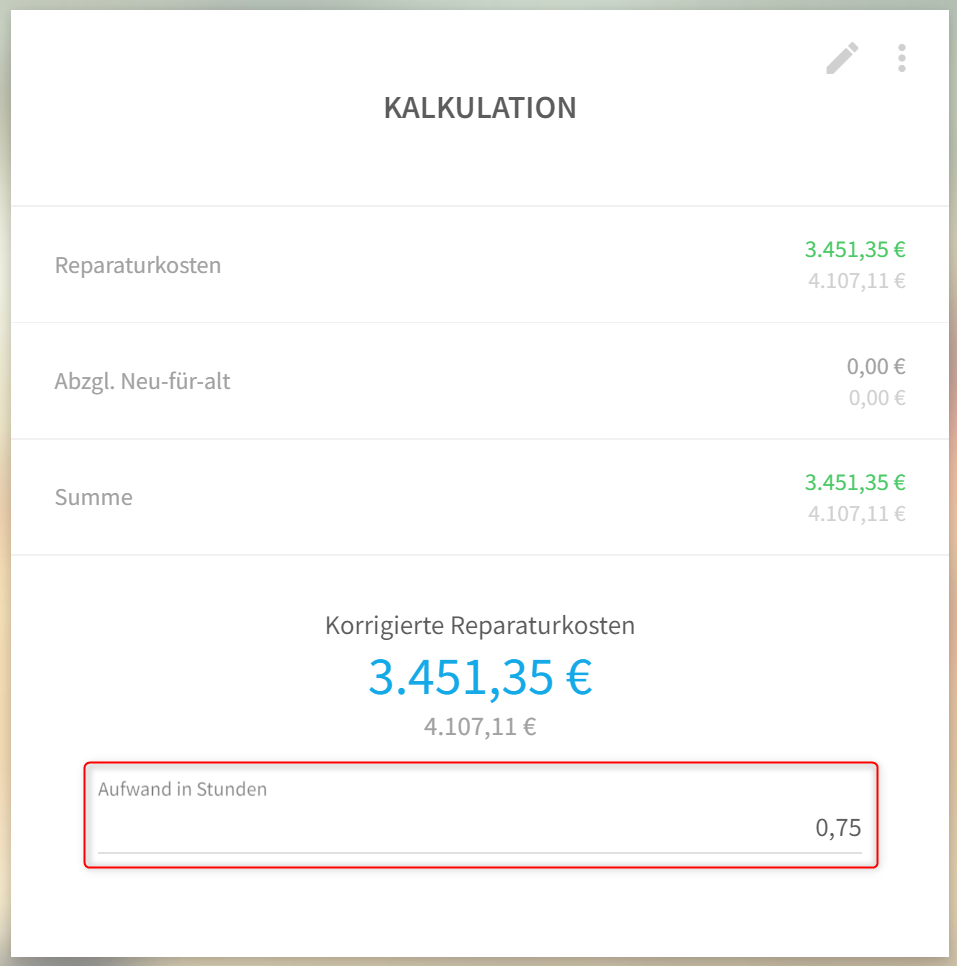The width and height of the screenshot is (957, 966).
Task: Click the pencil edit icon
Action: click(842, 59)
